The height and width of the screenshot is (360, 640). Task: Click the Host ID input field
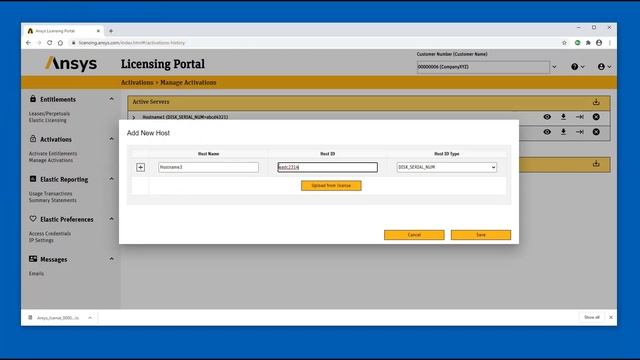click(327, 167)
